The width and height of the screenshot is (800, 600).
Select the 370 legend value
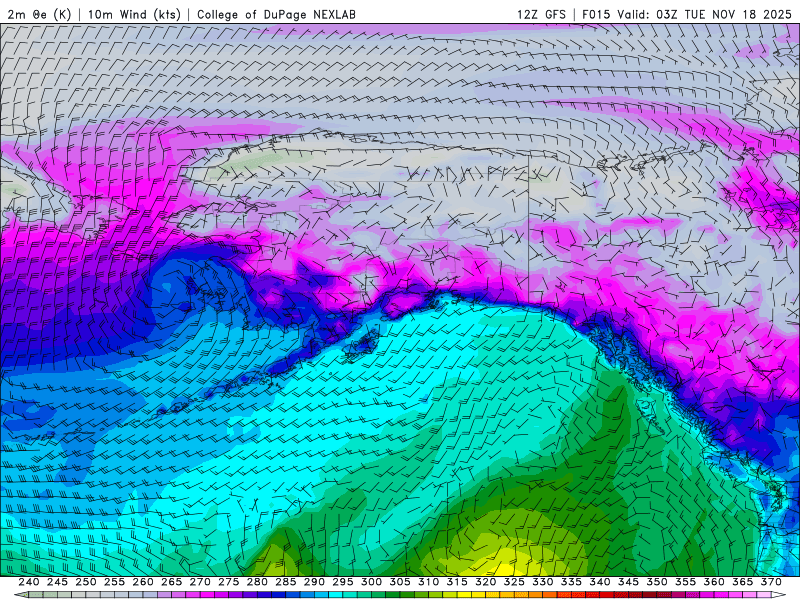(x=771, y=582)
